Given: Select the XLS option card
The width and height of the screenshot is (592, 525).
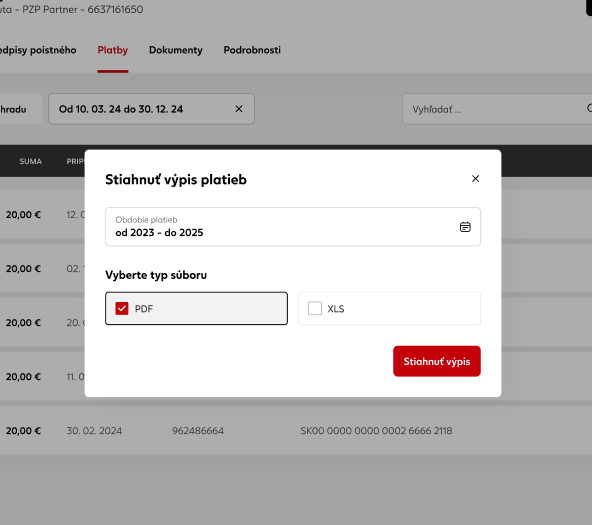Looking at the screenshot, I should (x=389, y=308).
